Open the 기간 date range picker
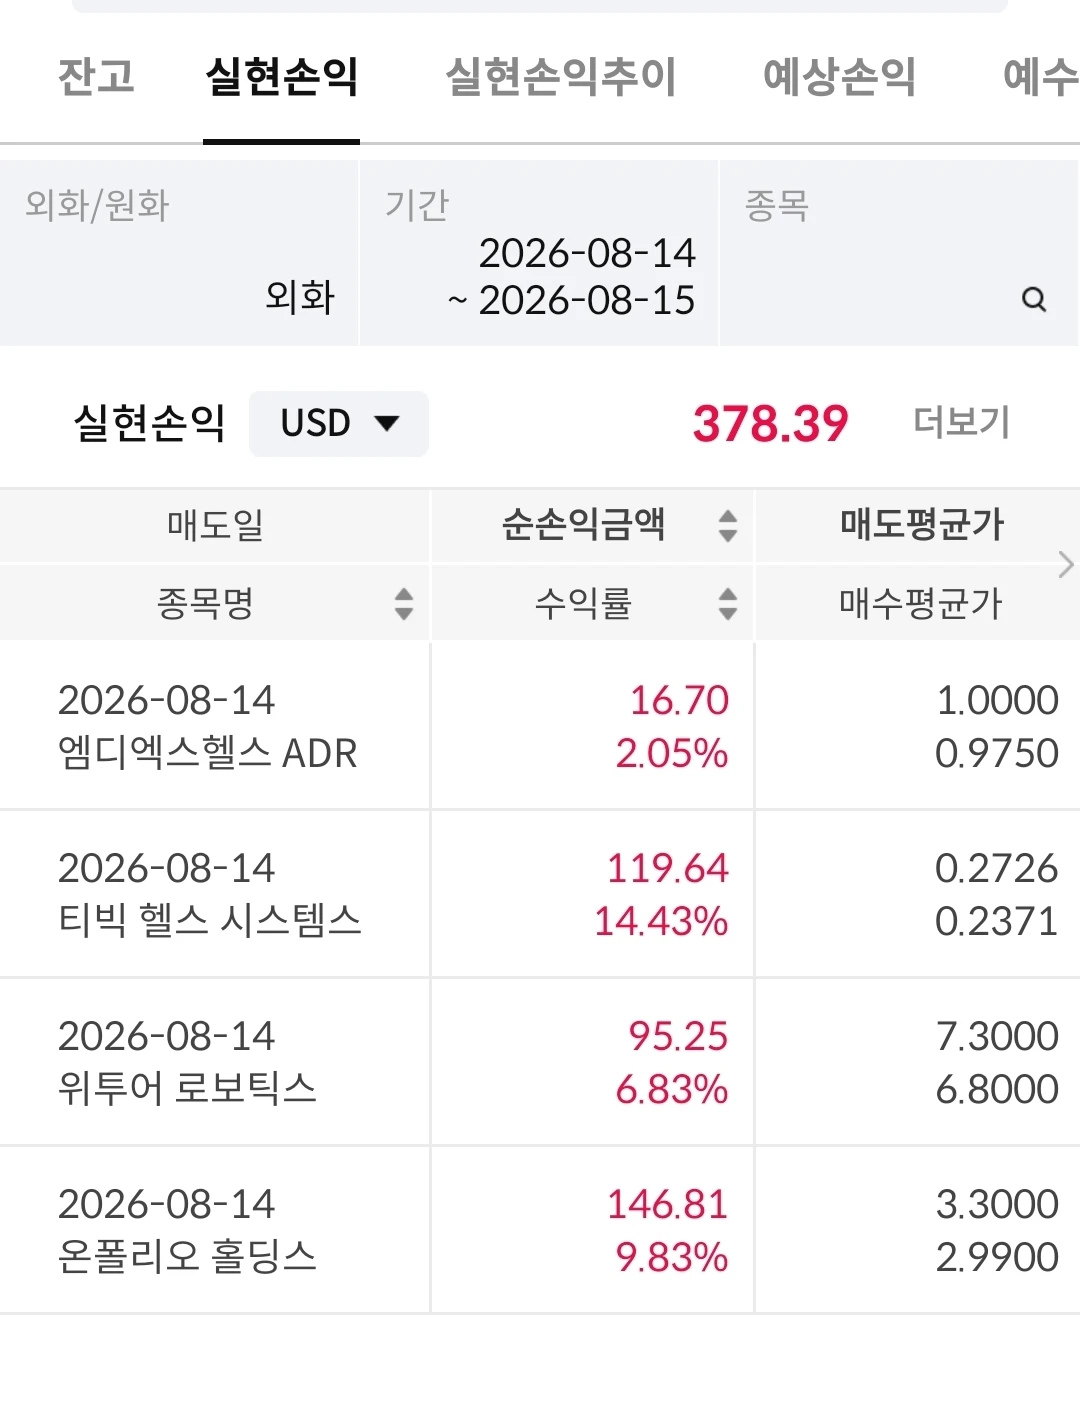This screenshot has width=1080, height=1421. click(539, 253)
